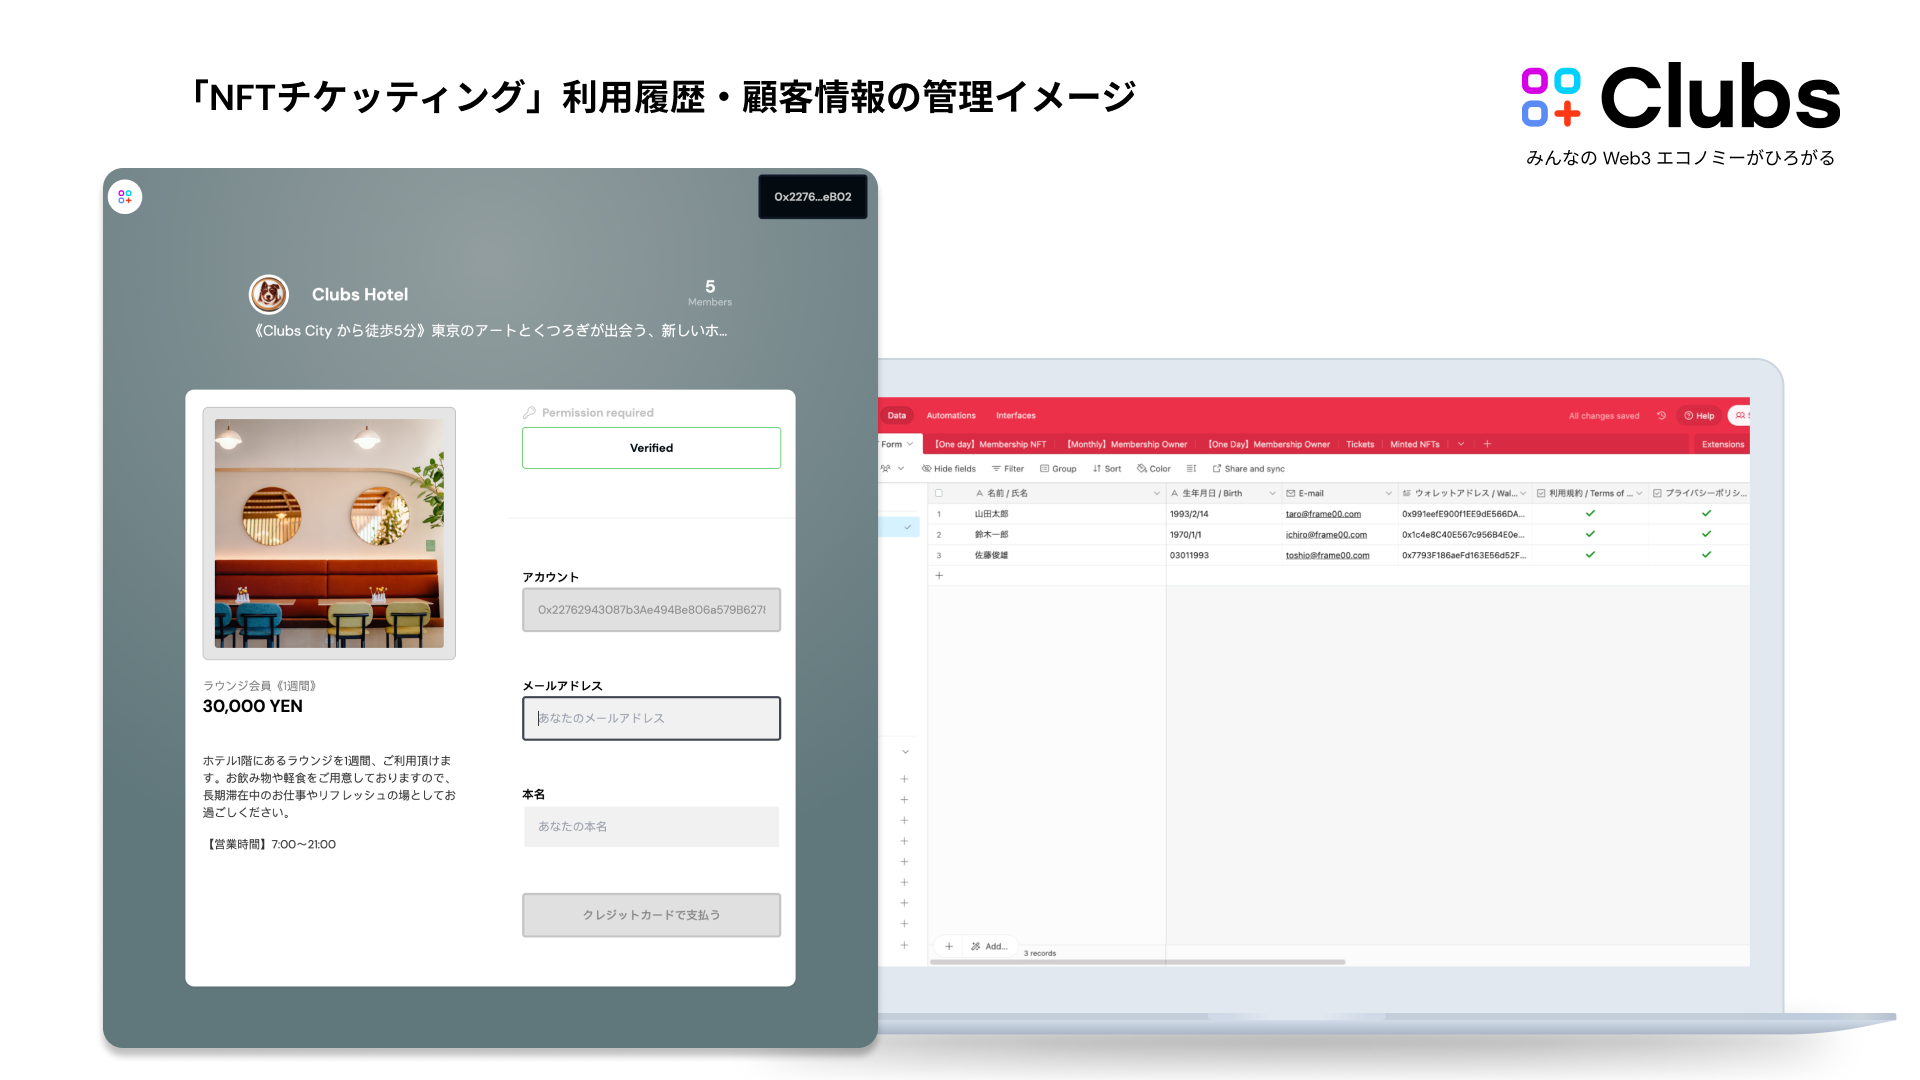Toggle privacy policy checkbox for 鈴木一郎
The height and width of the screenshot is (1080, 1920).
[x=1706, y=534]
